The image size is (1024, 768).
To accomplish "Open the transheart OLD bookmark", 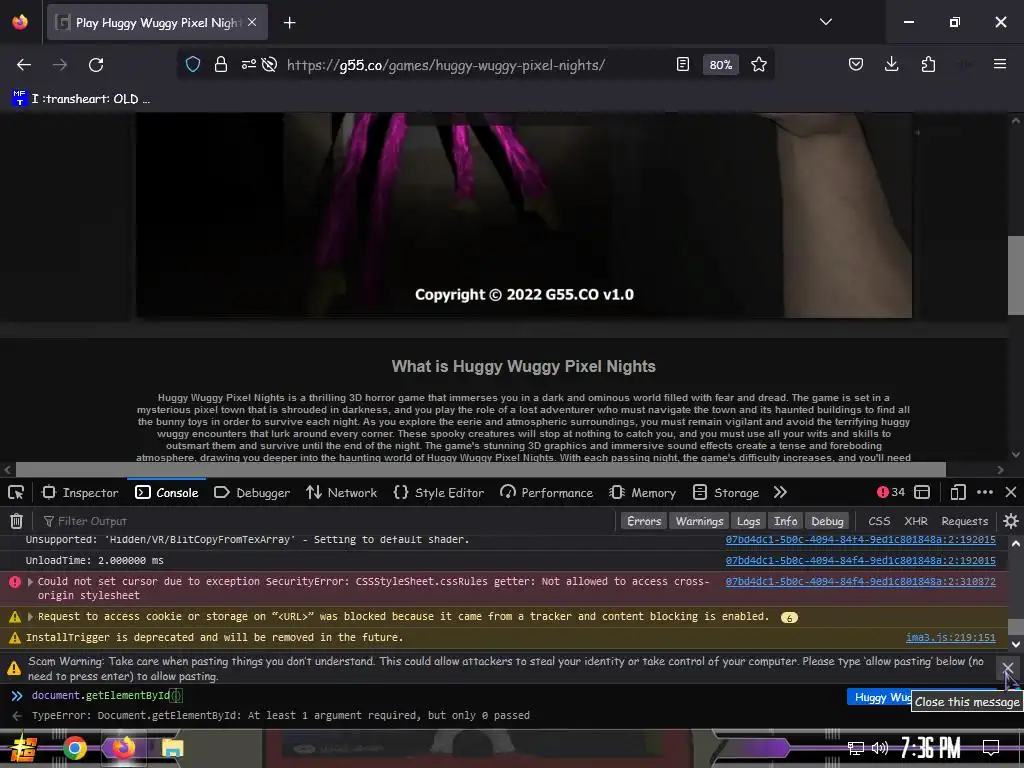I will click(x=82, y=99).
